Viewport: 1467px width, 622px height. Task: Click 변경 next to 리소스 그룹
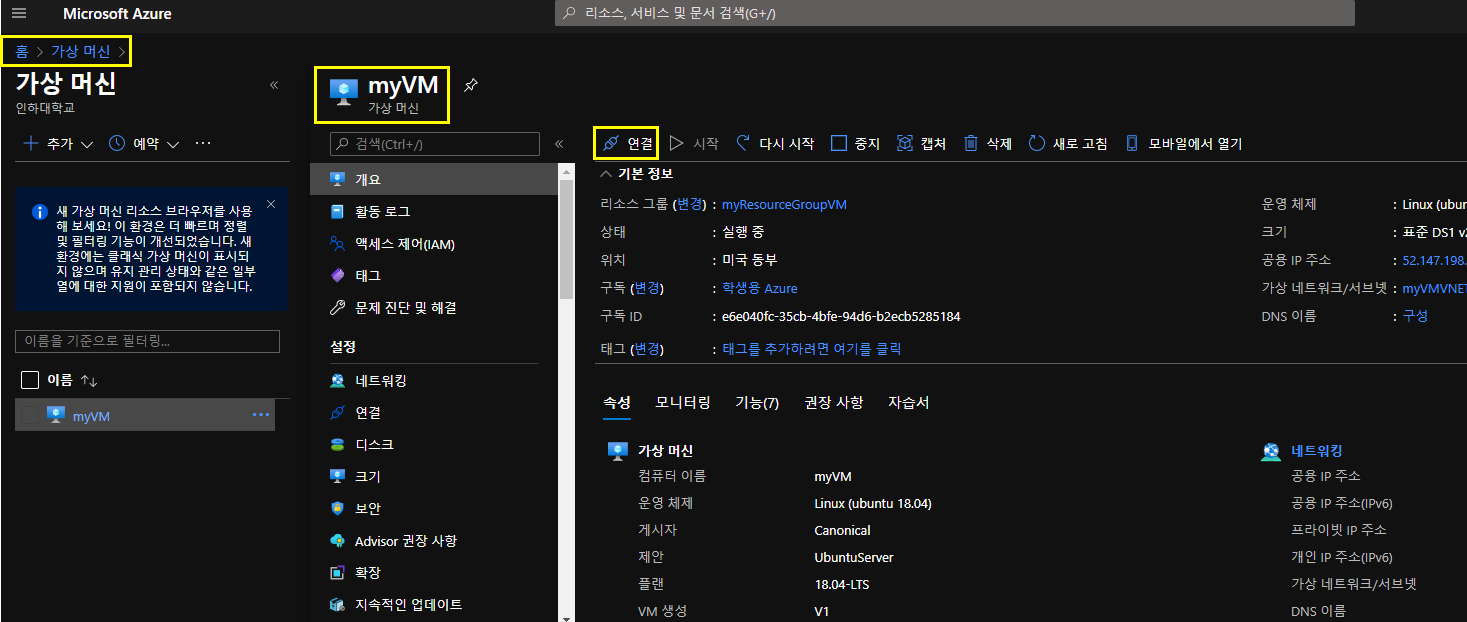tap(690, 204)
